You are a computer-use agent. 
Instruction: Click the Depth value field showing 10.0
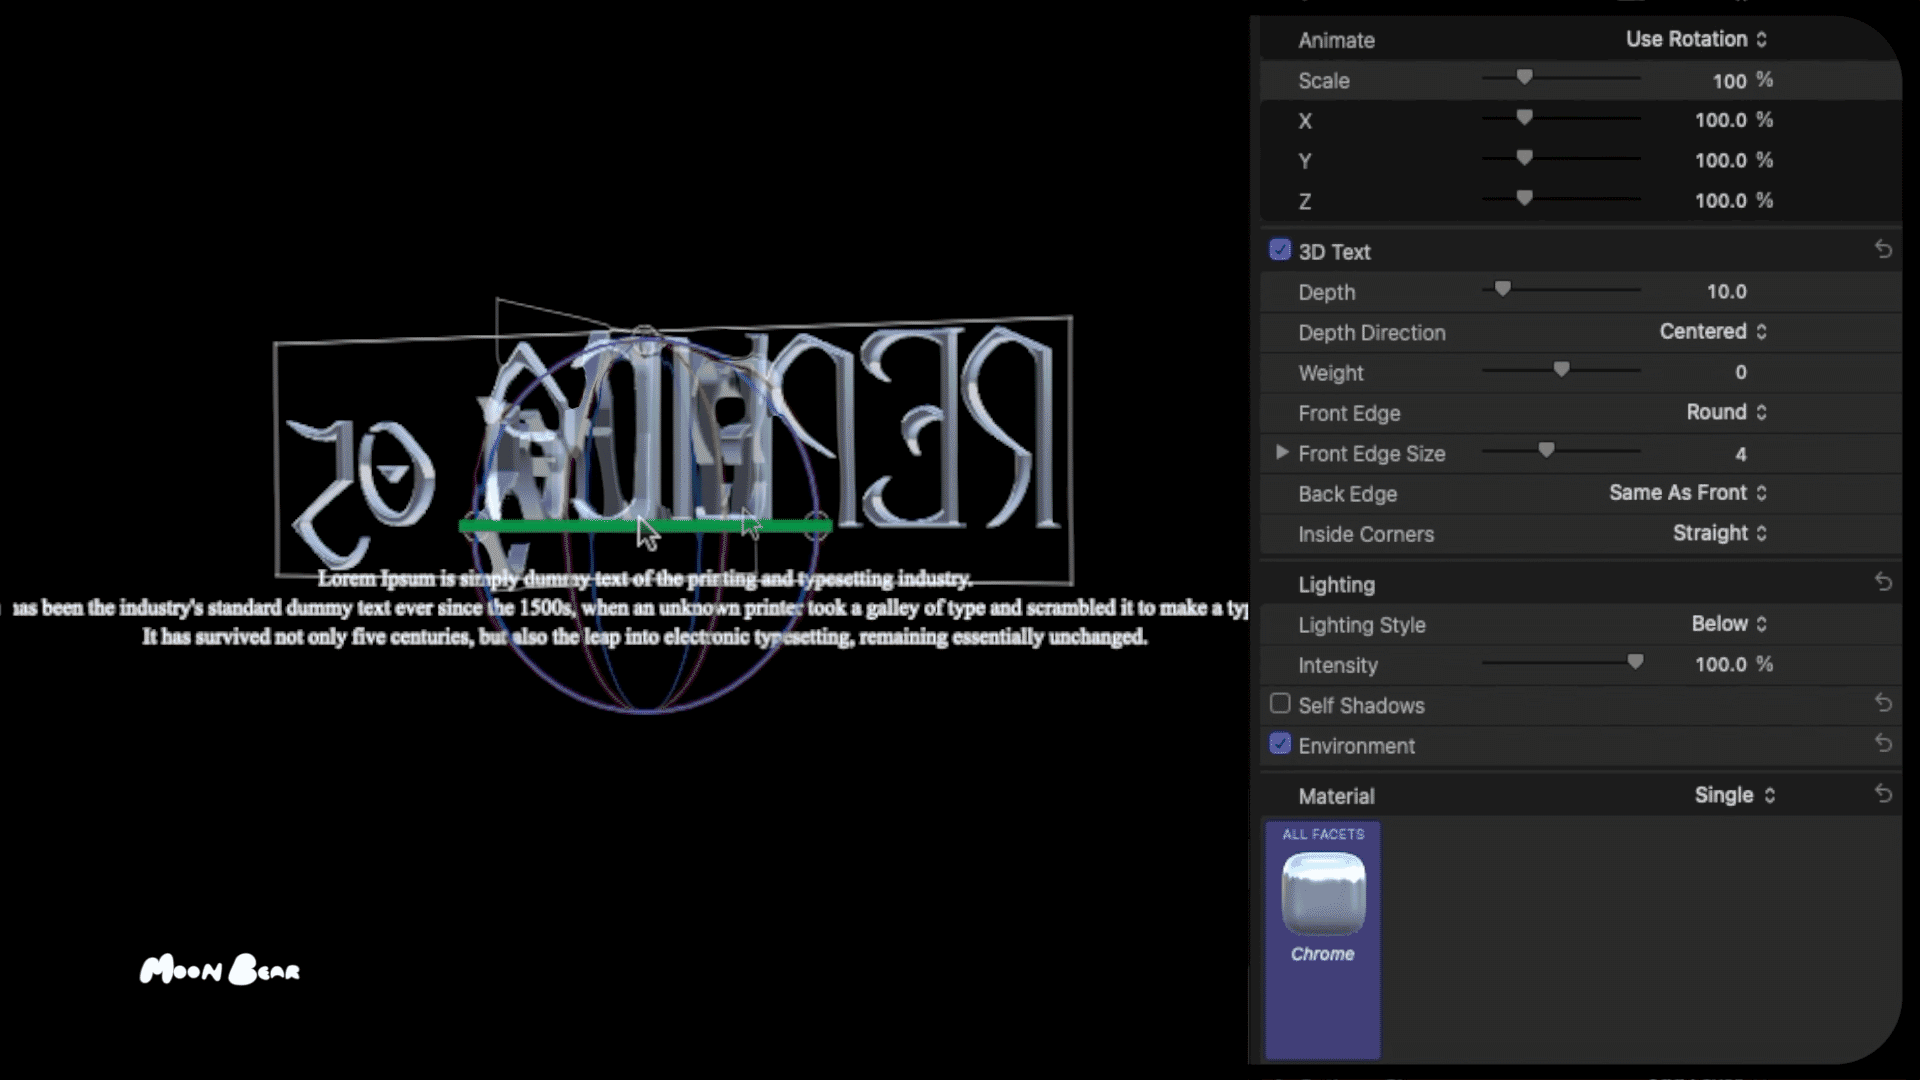coord(1727,292)
